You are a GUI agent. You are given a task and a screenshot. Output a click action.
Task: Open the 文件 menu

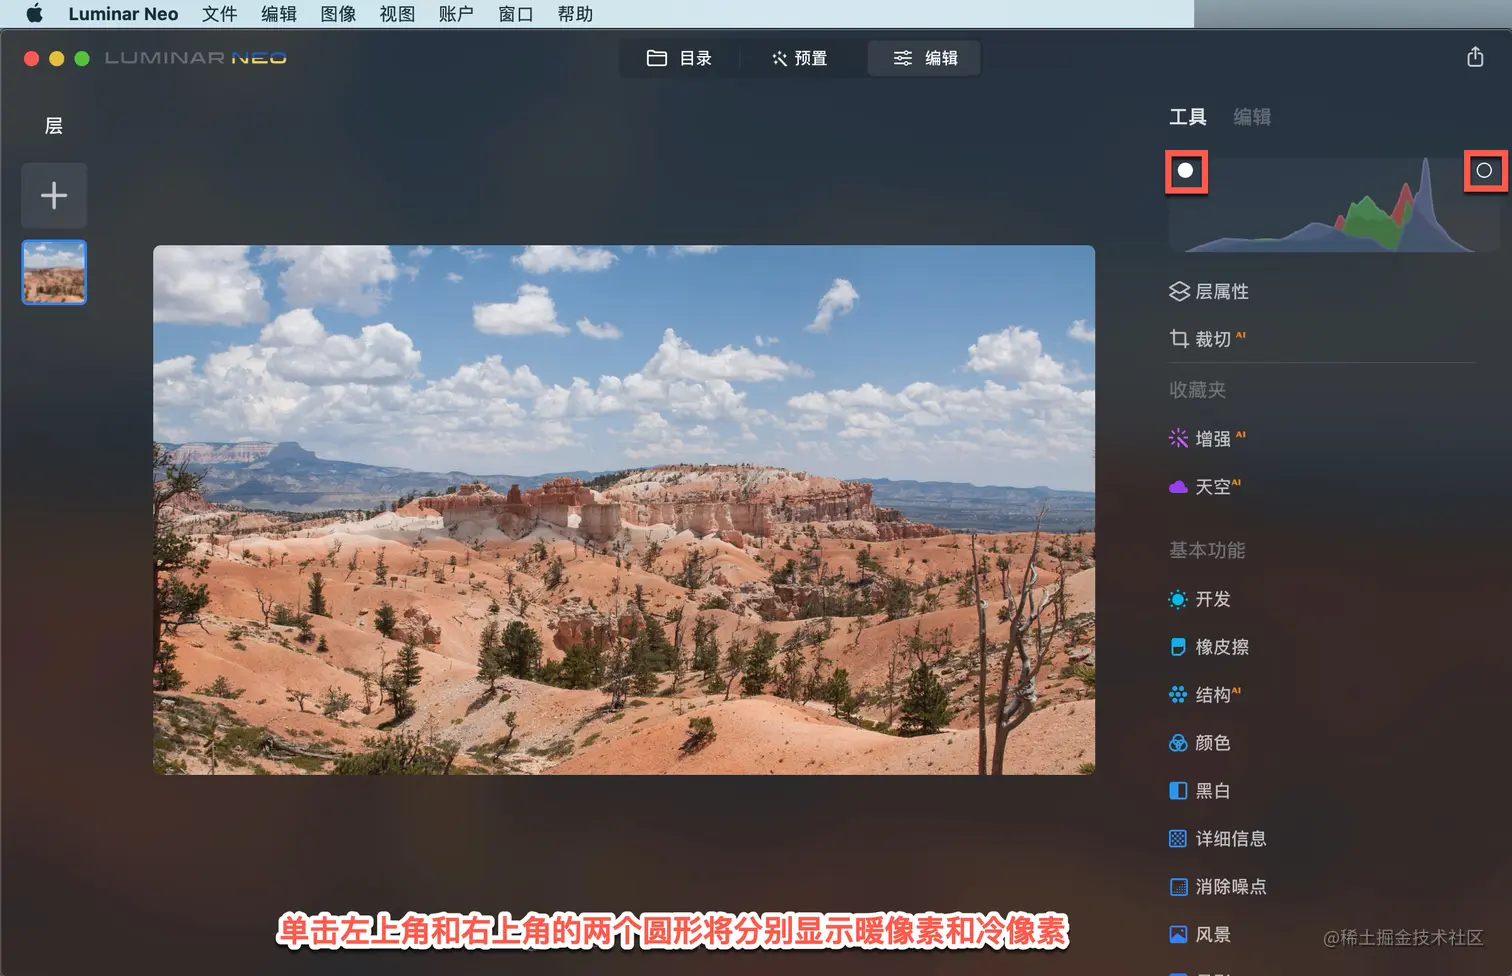219,14
